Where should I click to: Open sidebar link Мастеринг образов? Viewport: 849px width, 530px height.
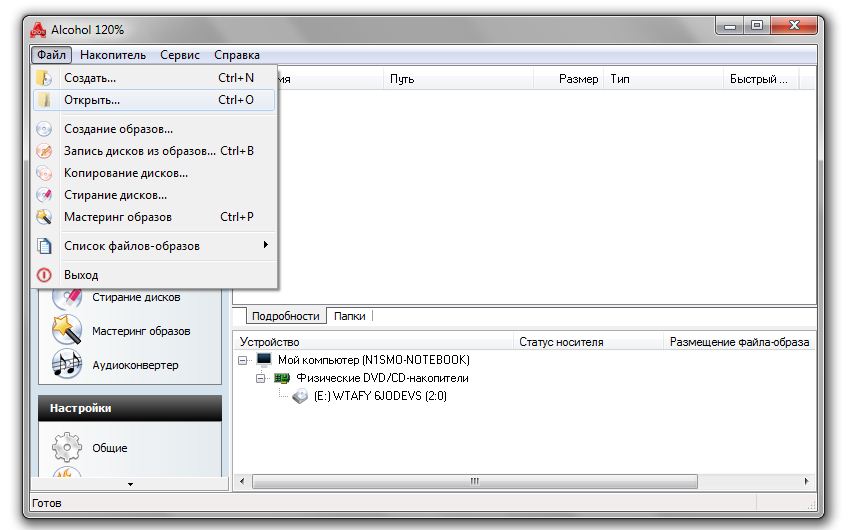click(x=141, y=331)
